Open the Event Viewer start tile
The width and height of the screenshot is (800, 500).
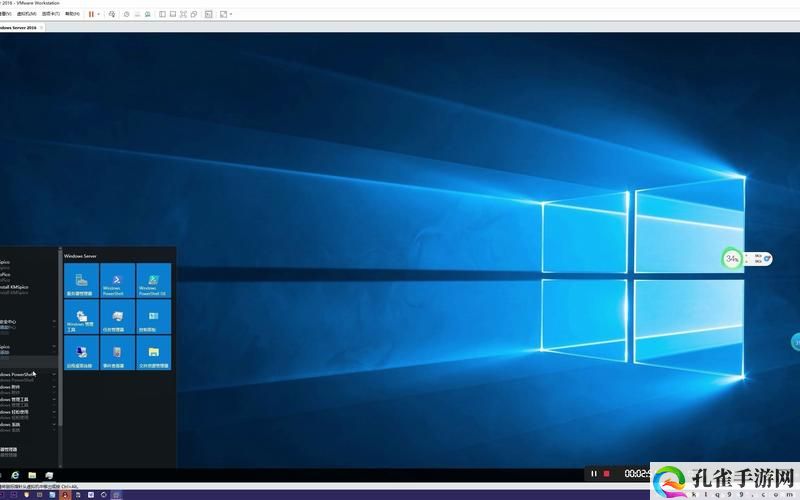[x=117, y=353]
